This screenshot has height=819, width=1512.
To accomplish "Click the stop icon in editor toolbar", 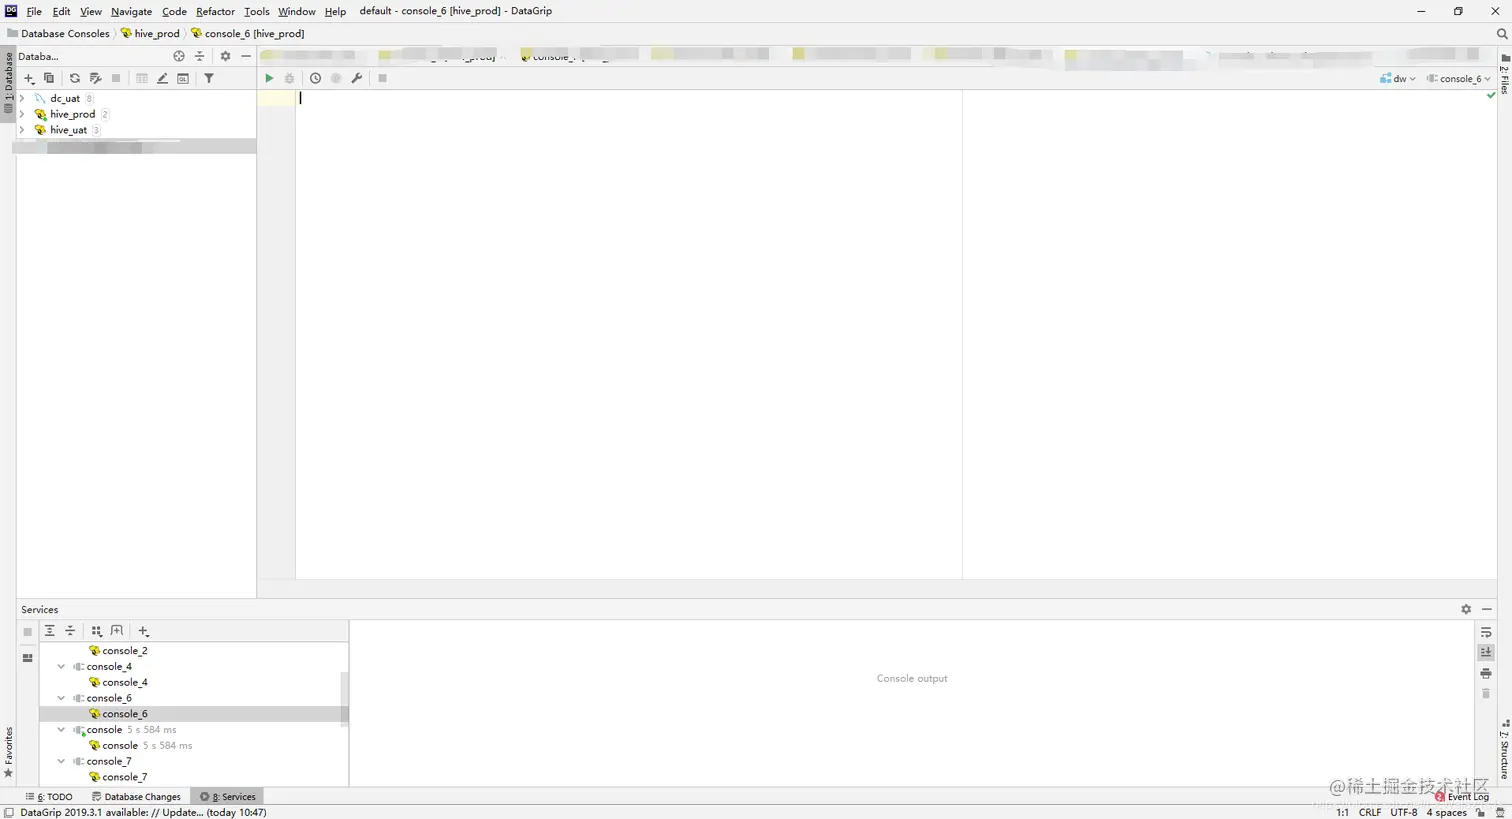I will [x=382, y=78].
